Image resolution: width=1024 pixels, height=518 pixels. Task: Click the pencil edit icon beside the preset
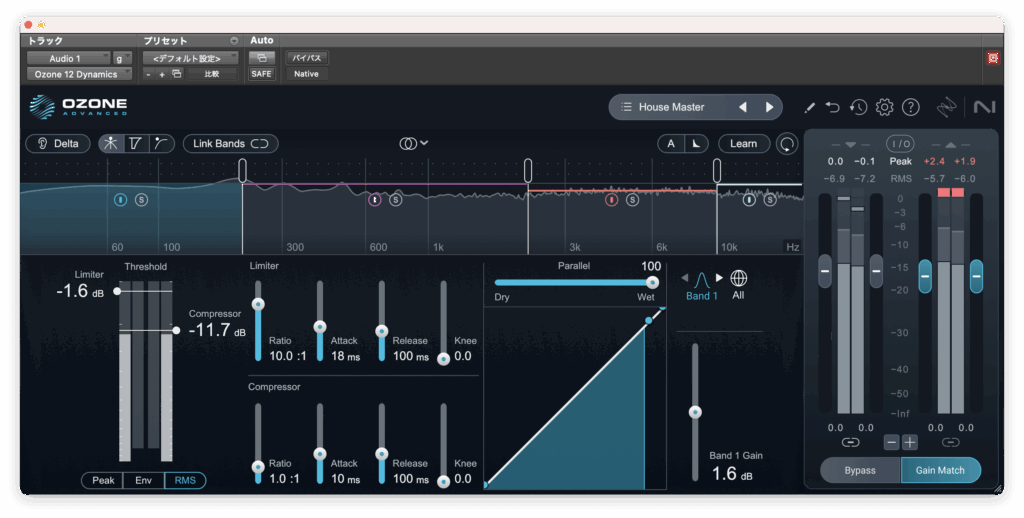click(x=809, y=107)
